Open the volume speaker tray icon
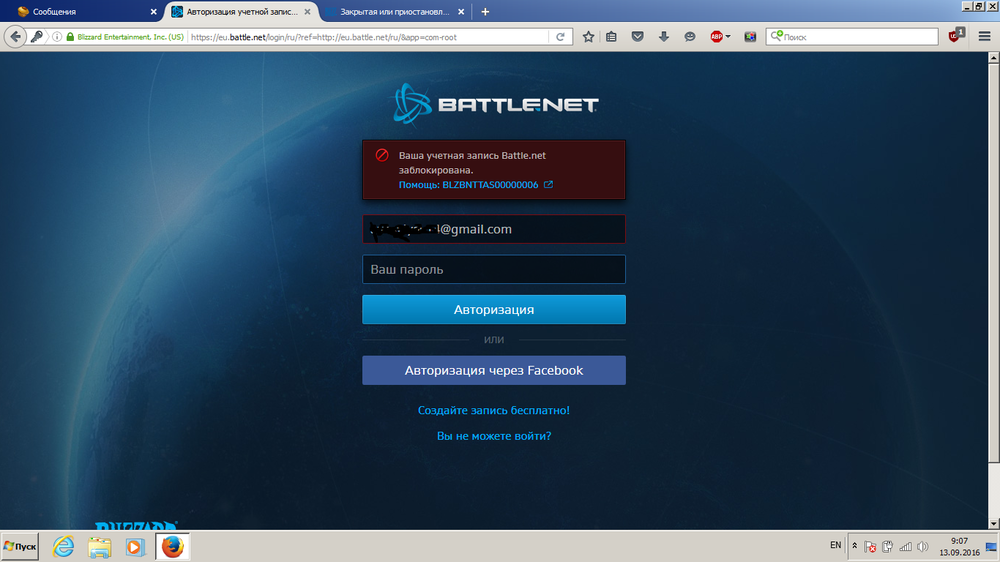 [x=922, y=547]
